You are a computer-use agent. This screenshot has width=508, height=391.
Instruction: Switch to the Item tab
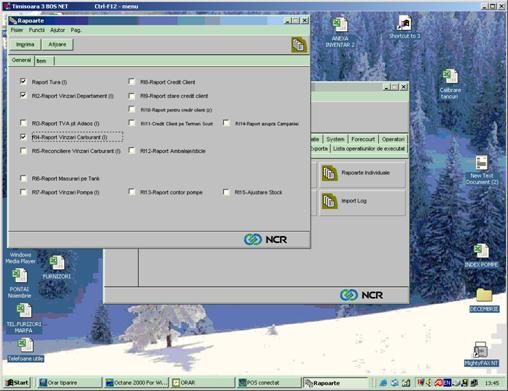click(44, 61)
